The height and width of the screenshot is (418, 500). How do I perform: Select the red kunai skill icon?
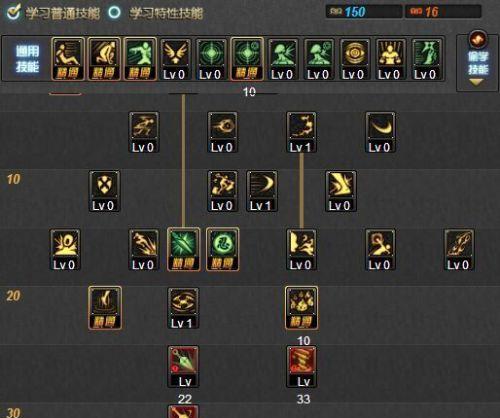pos(183,366)
